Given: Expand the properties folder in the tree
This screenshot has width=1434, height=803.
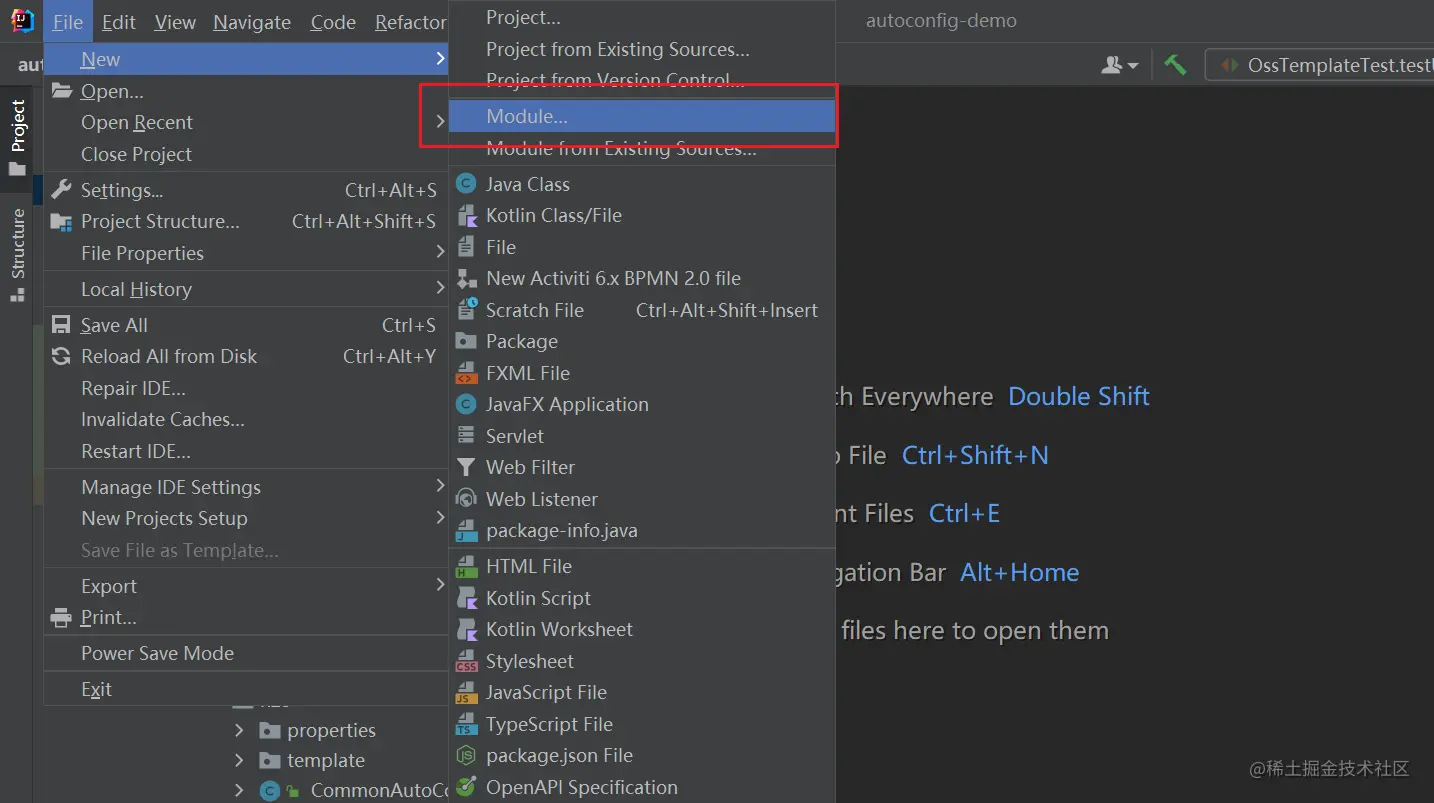Looking at the screenshot, I should click(x=238, y=730).
